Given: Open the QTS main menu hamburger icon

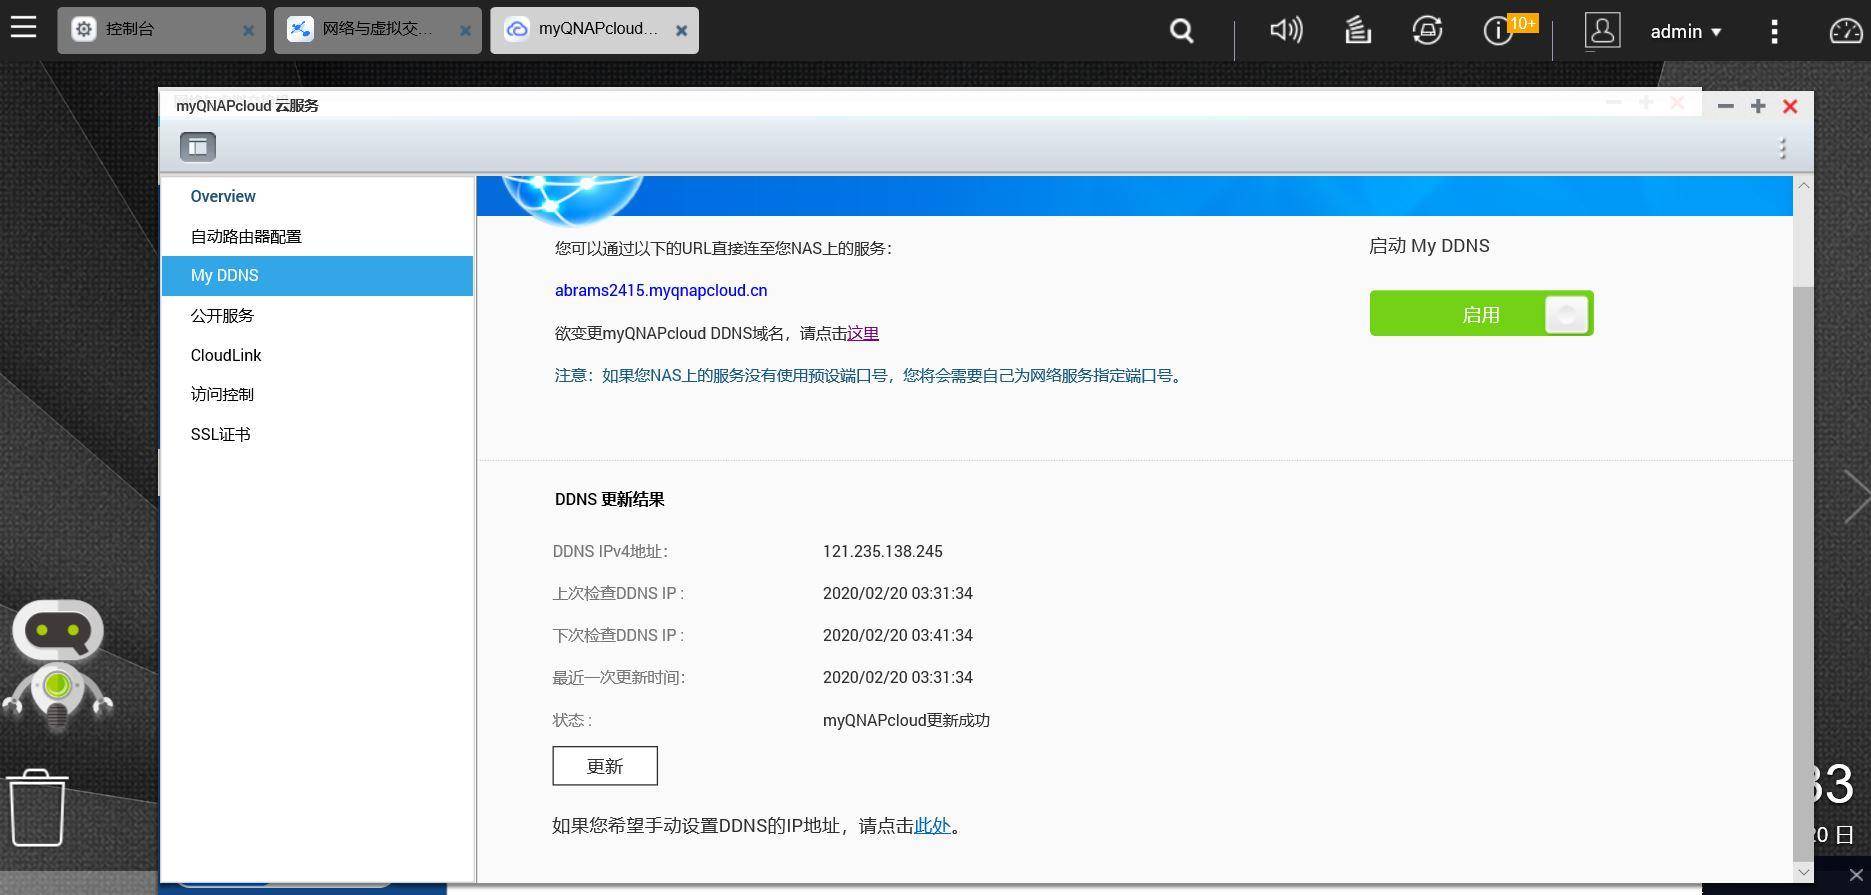Looking at the screenshot, I should coord(23,27).
